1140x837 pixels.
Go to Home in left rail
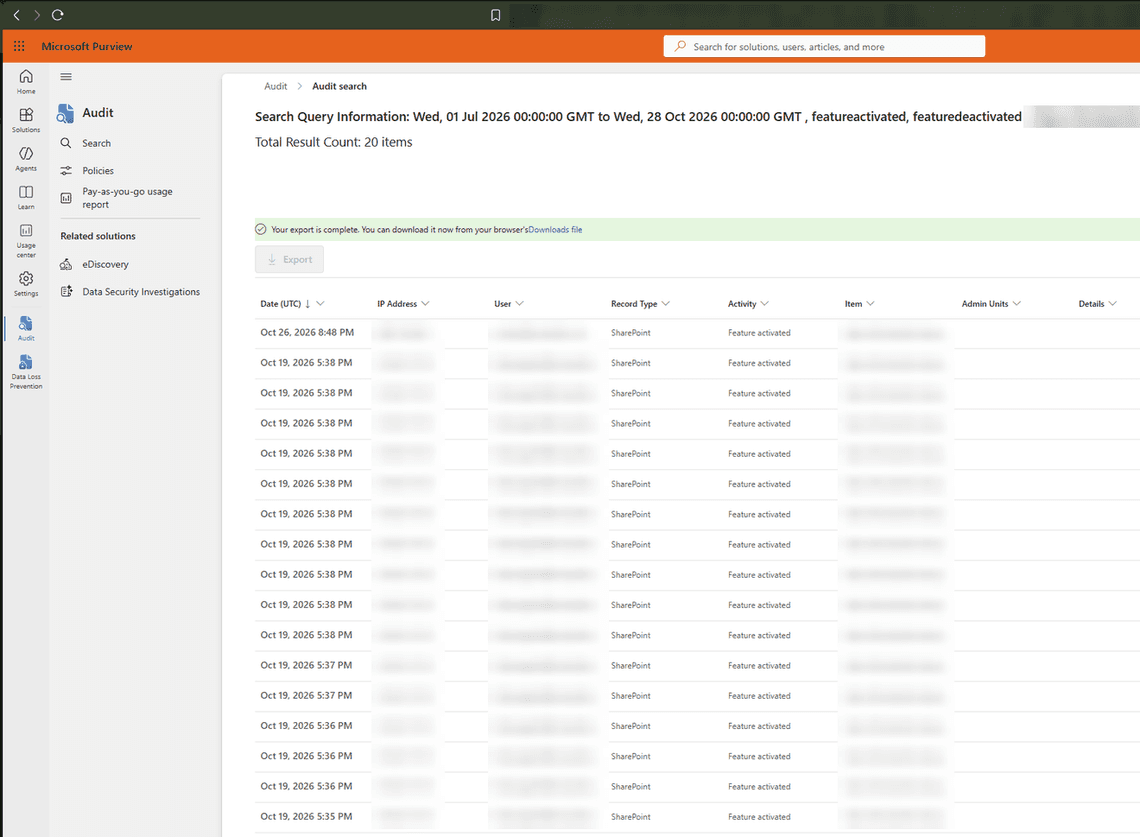[26, 81]
